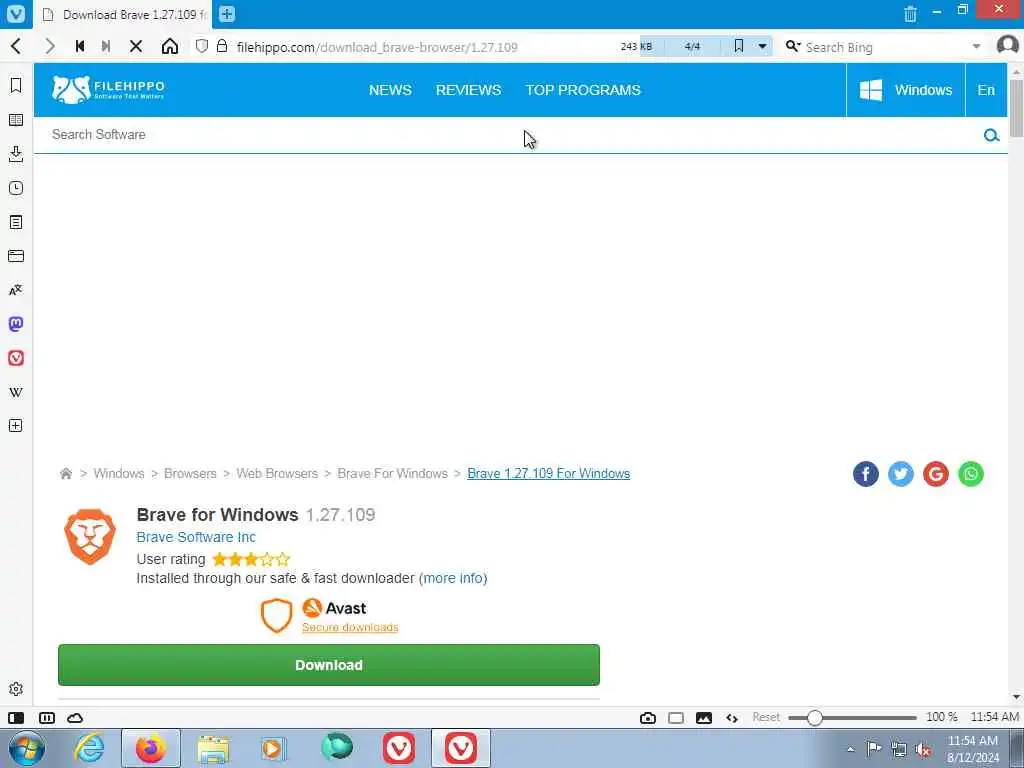Click the green Download button
1024x768 pixels.
[328, 665]
